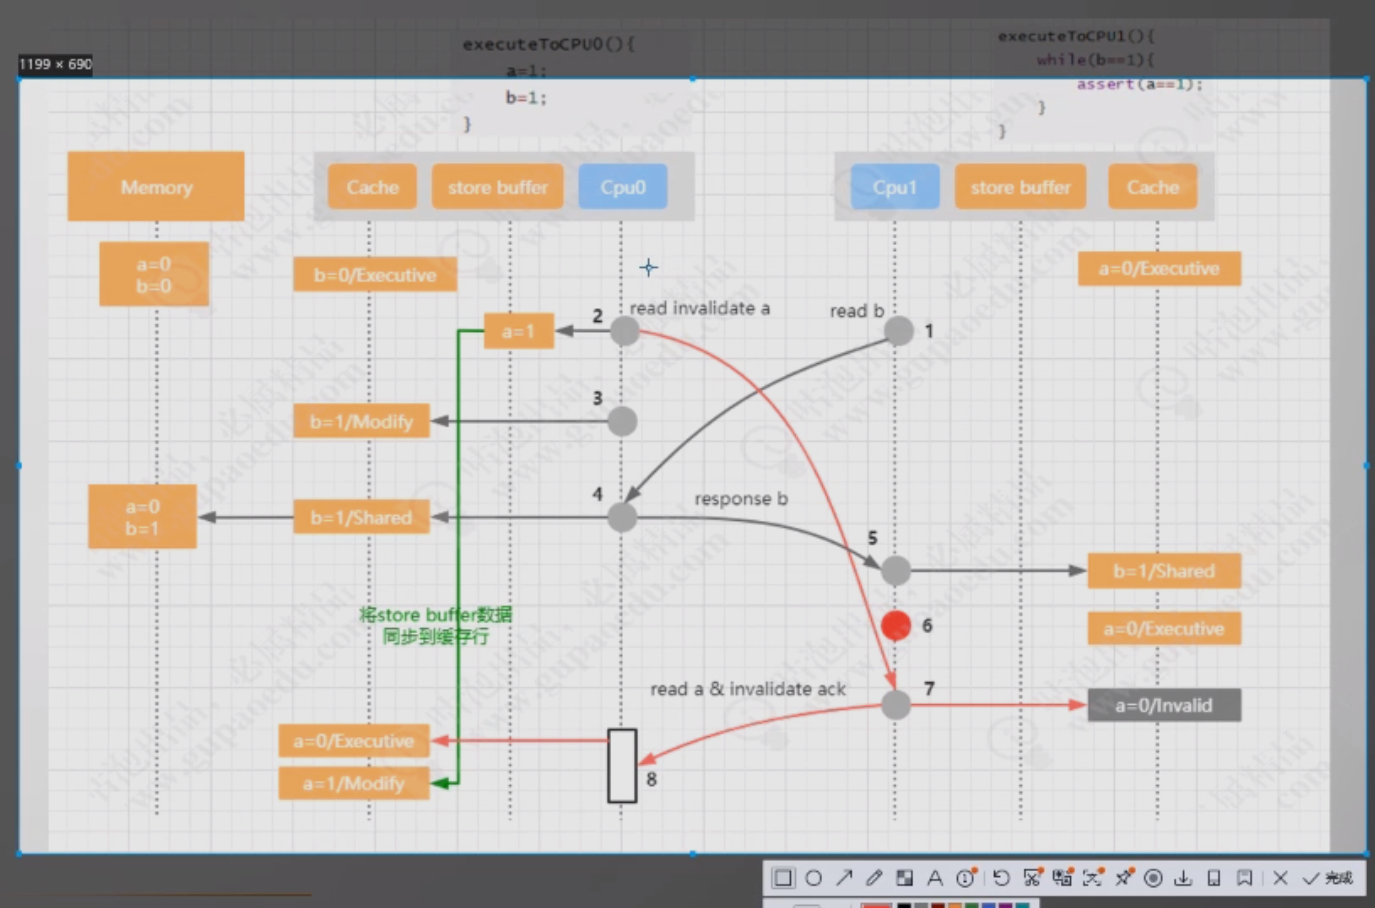Click the a=0/Invalid gray box
Screen dimensions: 1375x908
click(x=1164, y=705)
